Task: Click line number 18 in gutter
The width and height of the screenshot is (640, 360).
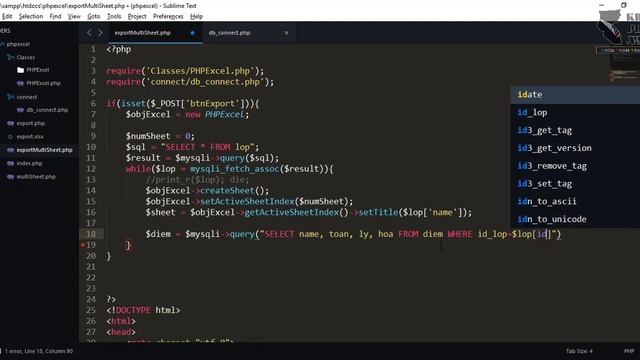Action: tap(91, 234)
